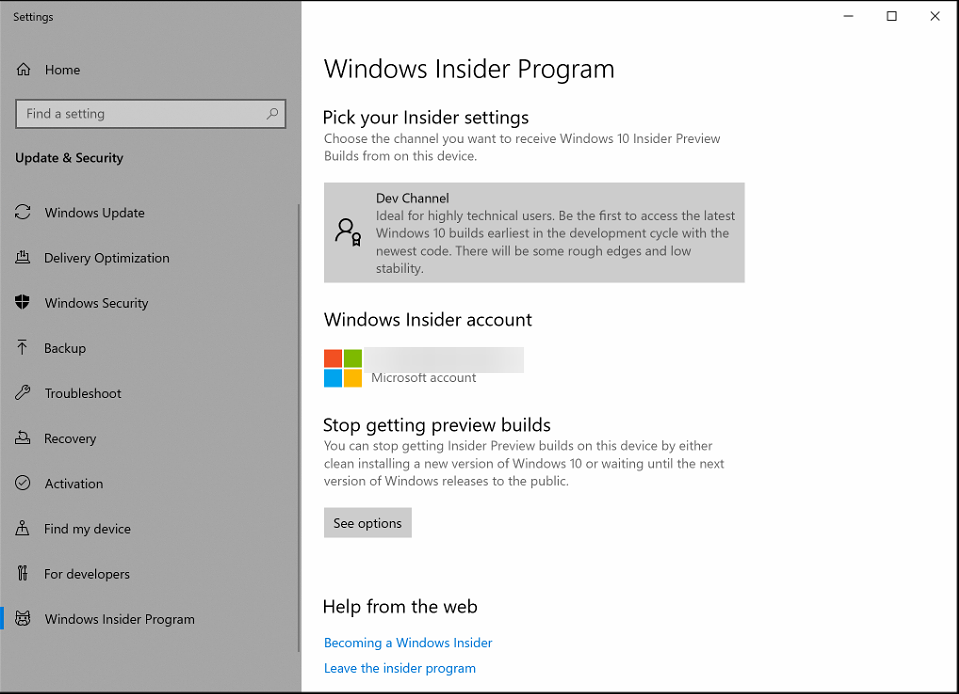Click the sidebar vertical scrollbar
The width and height of the screenshot is (959, 694).
coord(299,428)
